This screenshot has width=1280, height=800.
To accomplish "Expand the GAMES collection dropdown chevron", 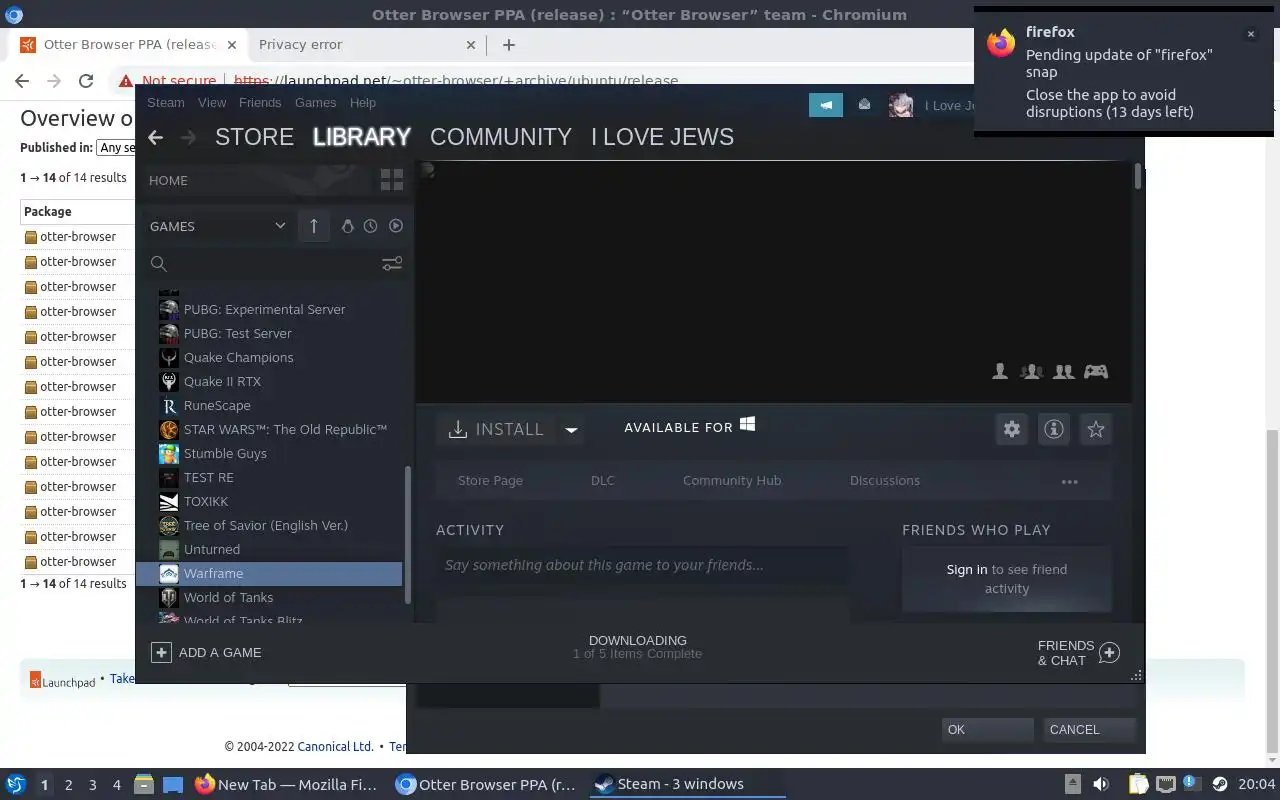I will click(x=280, y=226).
